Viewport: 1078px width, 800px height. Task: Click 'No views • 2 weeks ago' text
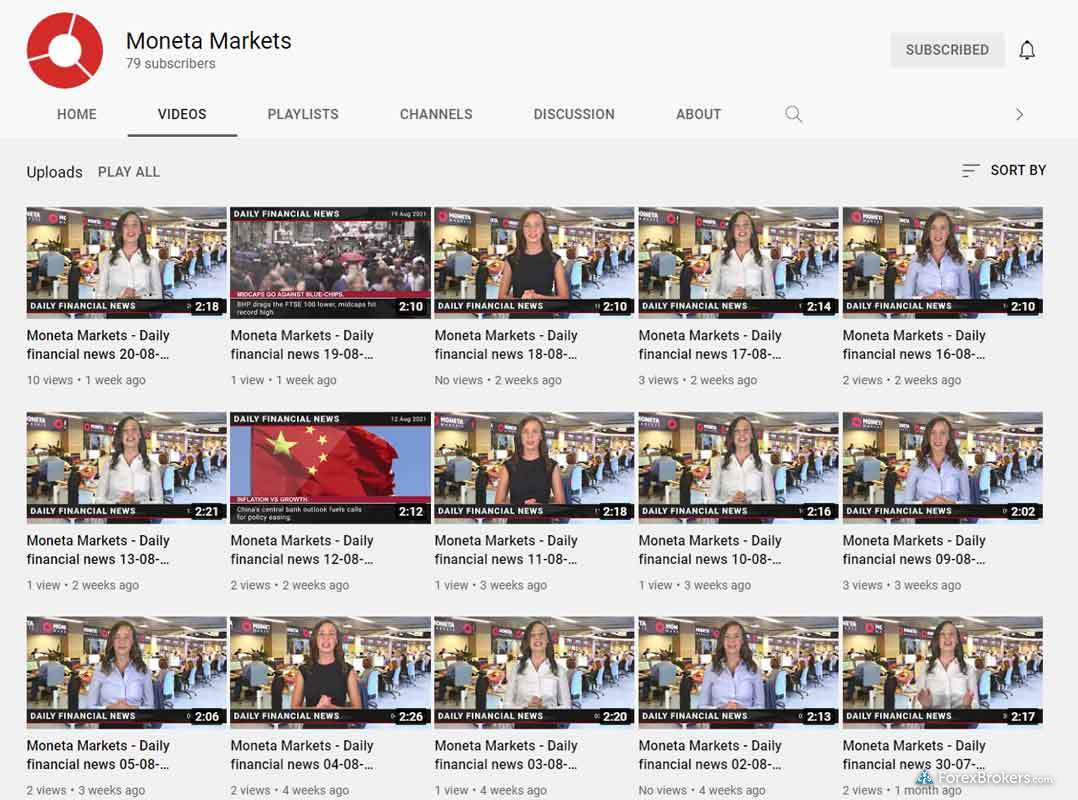[498, 380]
